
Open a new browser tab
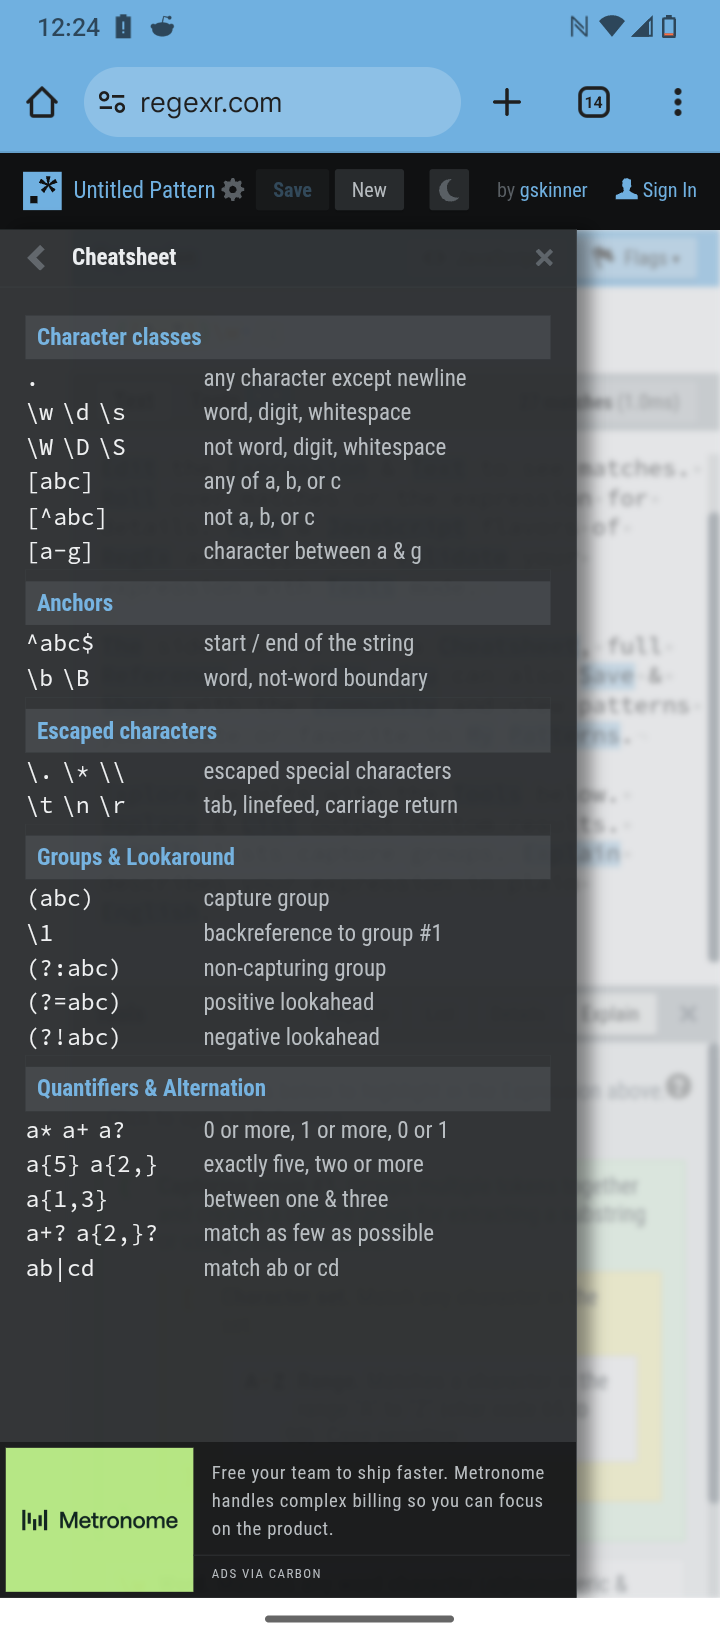click(507, 102)
